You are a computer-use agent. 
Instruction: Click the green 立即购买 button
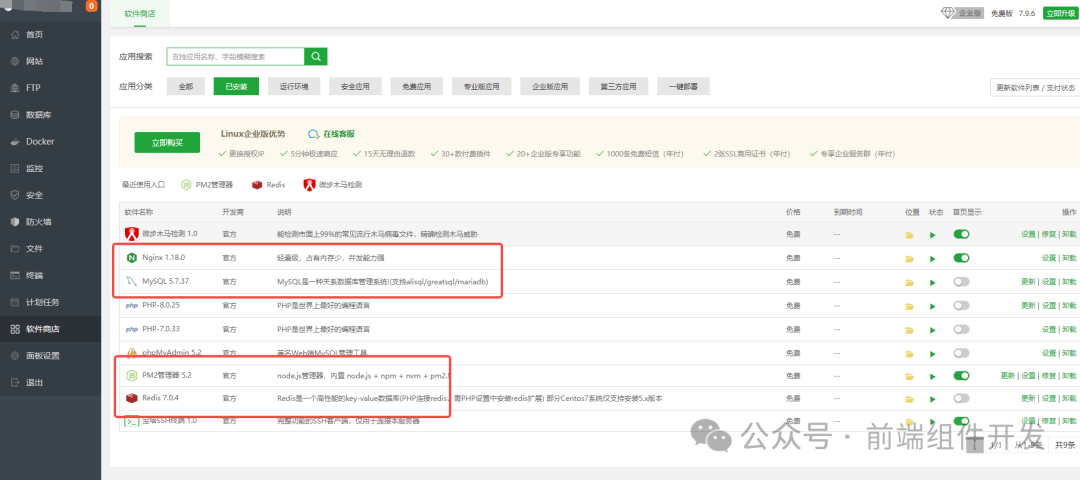click(x=167, y=143)
